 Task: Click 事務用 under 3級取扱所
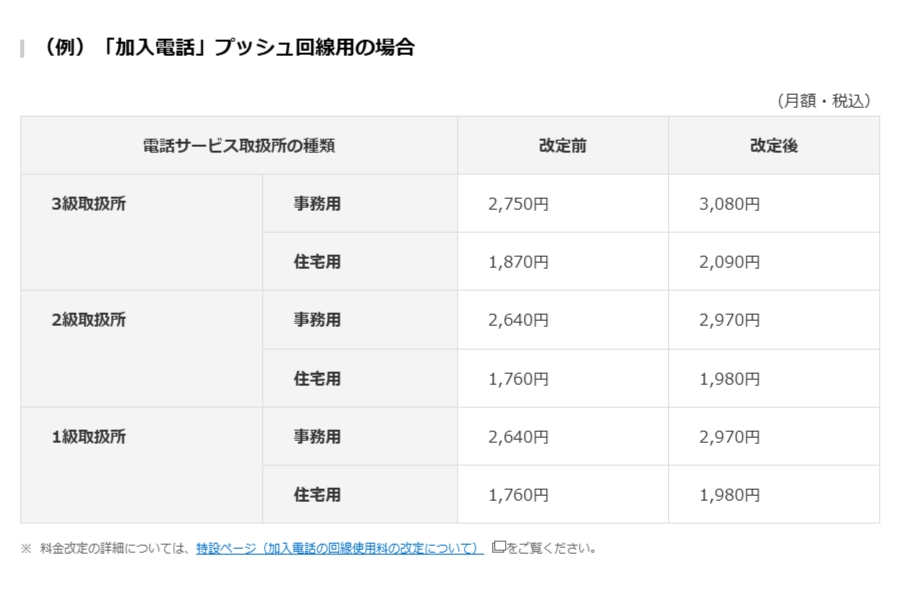(x=317, y=204)
